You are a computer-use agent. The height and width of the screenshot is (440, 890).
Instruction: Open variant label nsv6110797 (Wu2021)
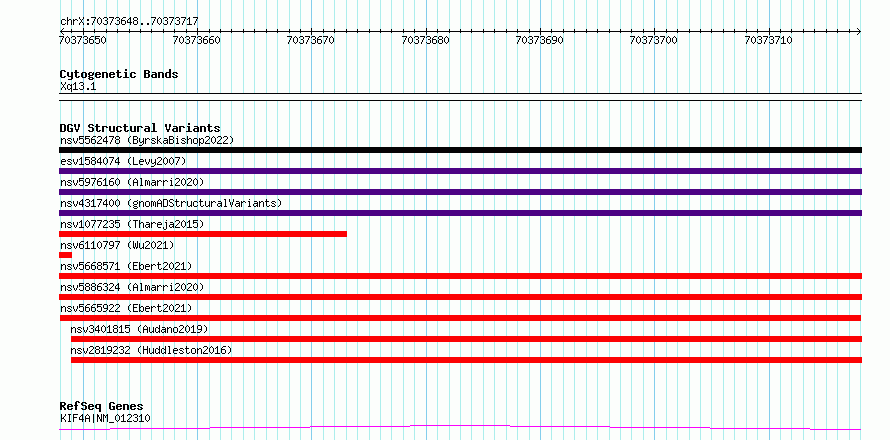pos(117,245)
